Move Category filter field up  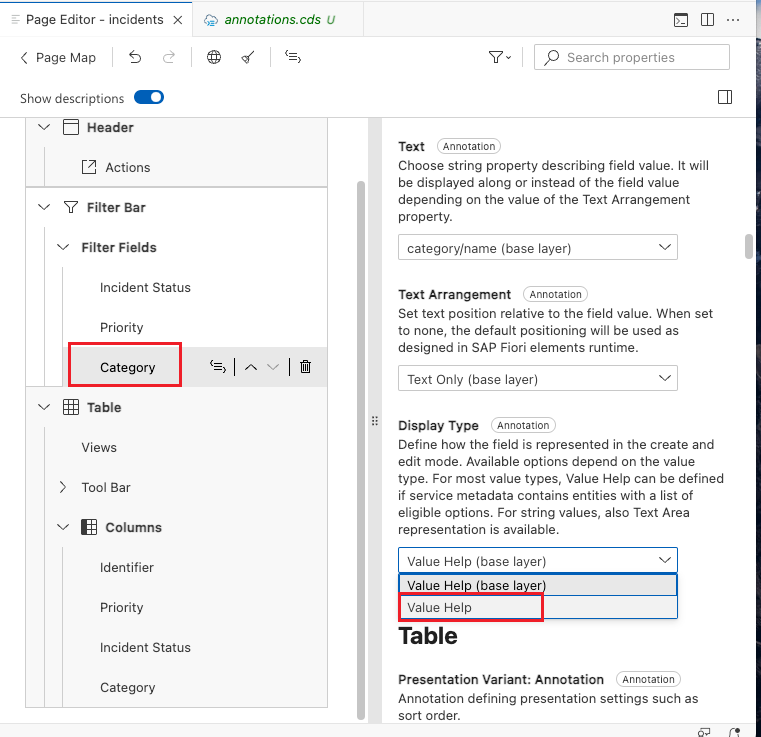pos(251,367)
